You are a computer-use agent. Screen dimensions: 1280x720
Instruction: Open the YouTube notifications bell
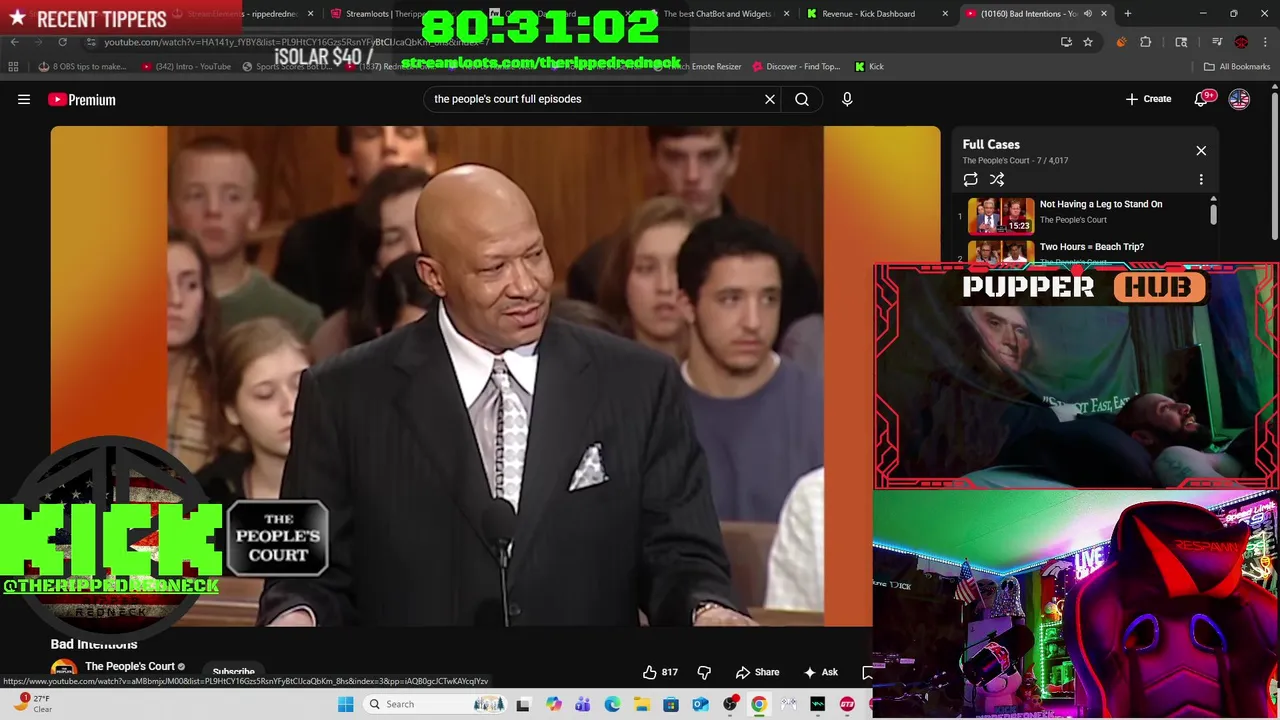tap(1203, 99)
